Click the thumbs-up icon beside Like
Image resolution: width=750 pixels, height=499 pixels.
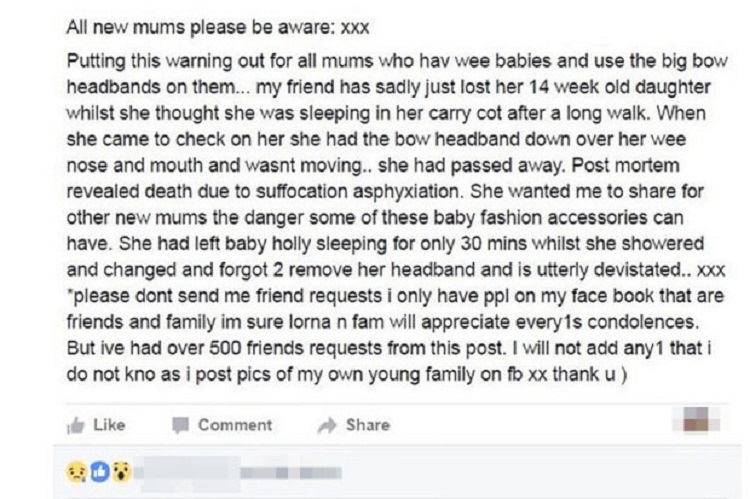click(x=76, y=425)
